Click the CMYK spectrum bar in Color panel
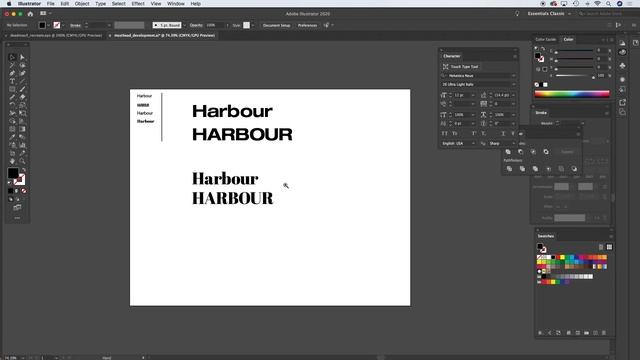Screen dimensions: 640x360 [572, 93]
